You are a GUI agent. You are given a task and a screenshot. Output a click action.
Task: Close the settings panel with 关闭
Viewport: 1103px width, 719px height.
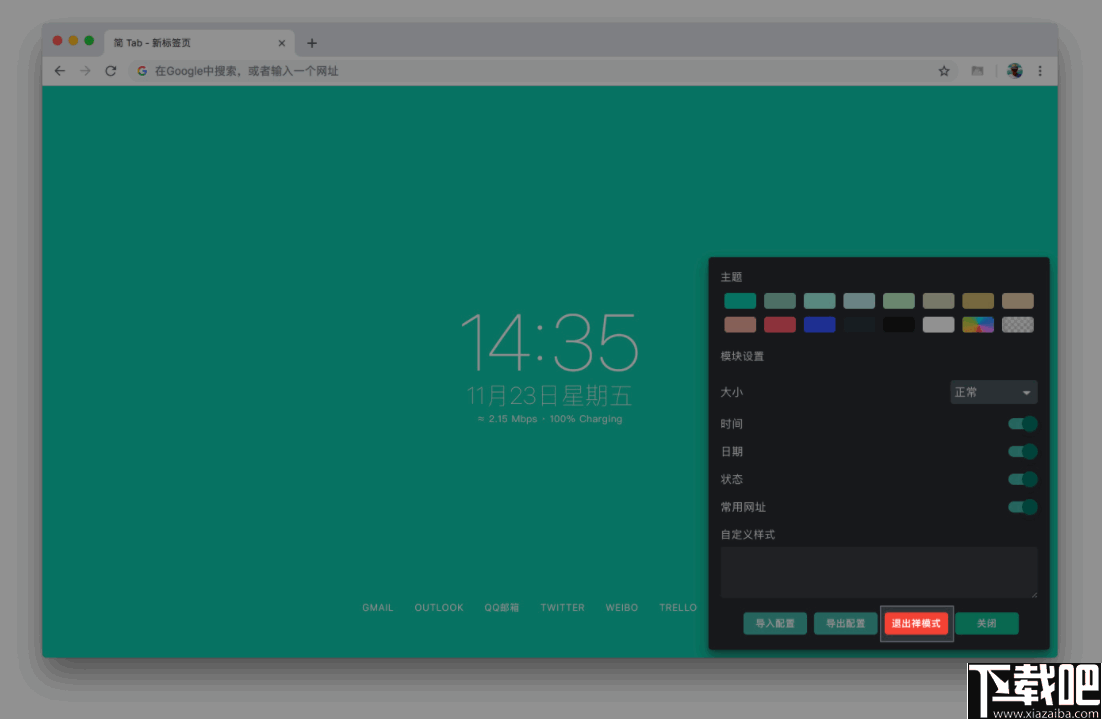(x=987, y=623)
